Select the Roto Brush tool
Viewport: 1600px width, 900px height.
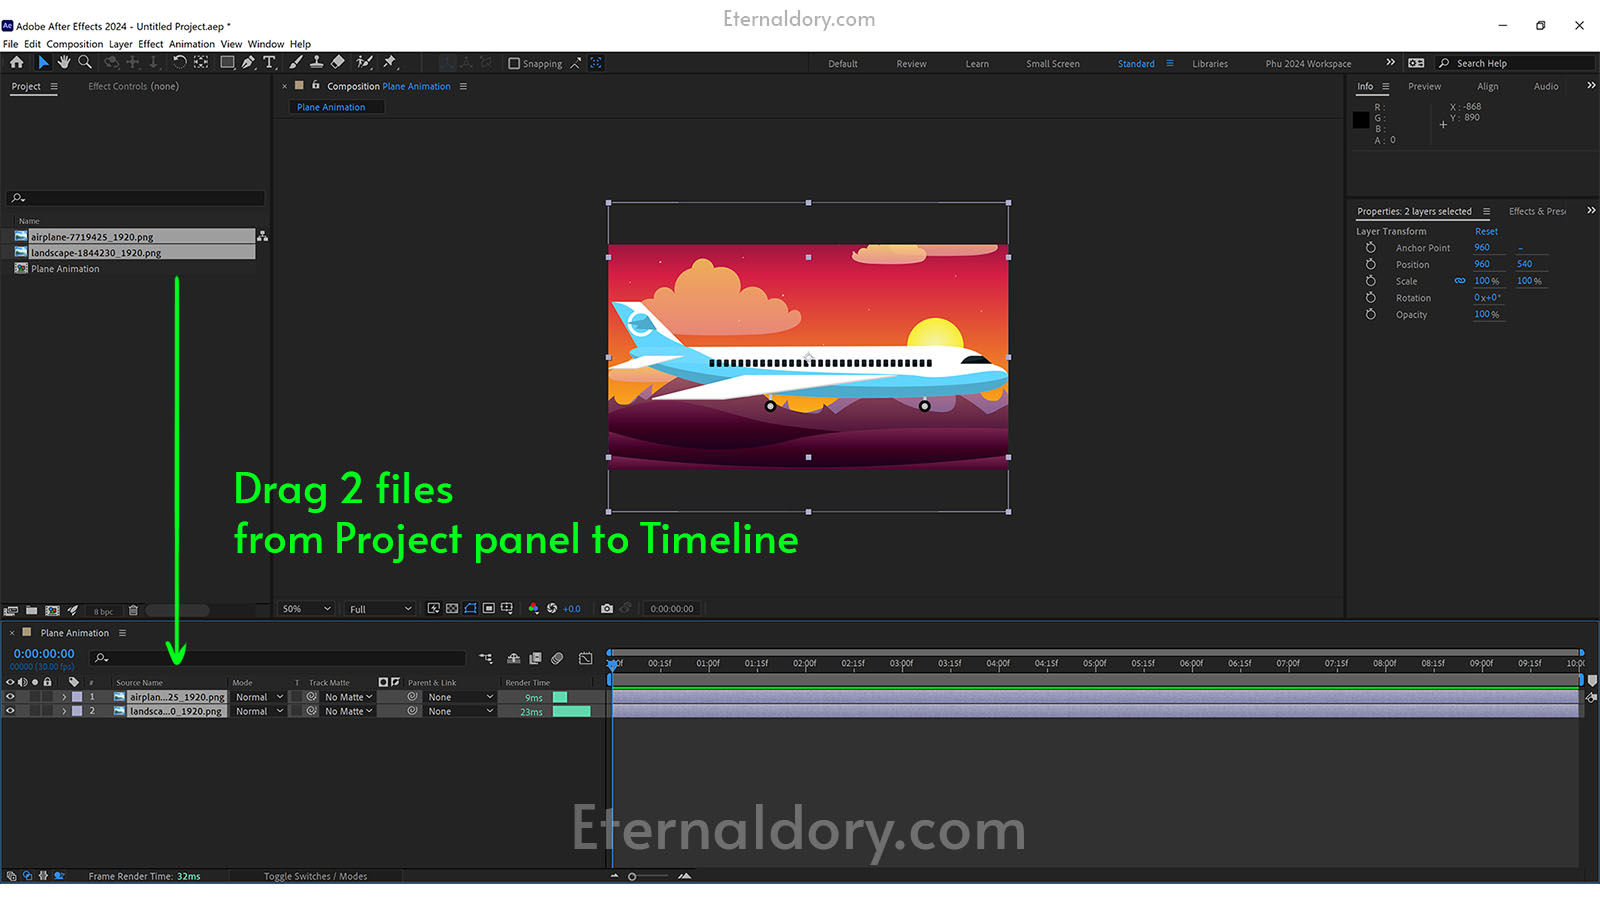click(x=365, y=62)
